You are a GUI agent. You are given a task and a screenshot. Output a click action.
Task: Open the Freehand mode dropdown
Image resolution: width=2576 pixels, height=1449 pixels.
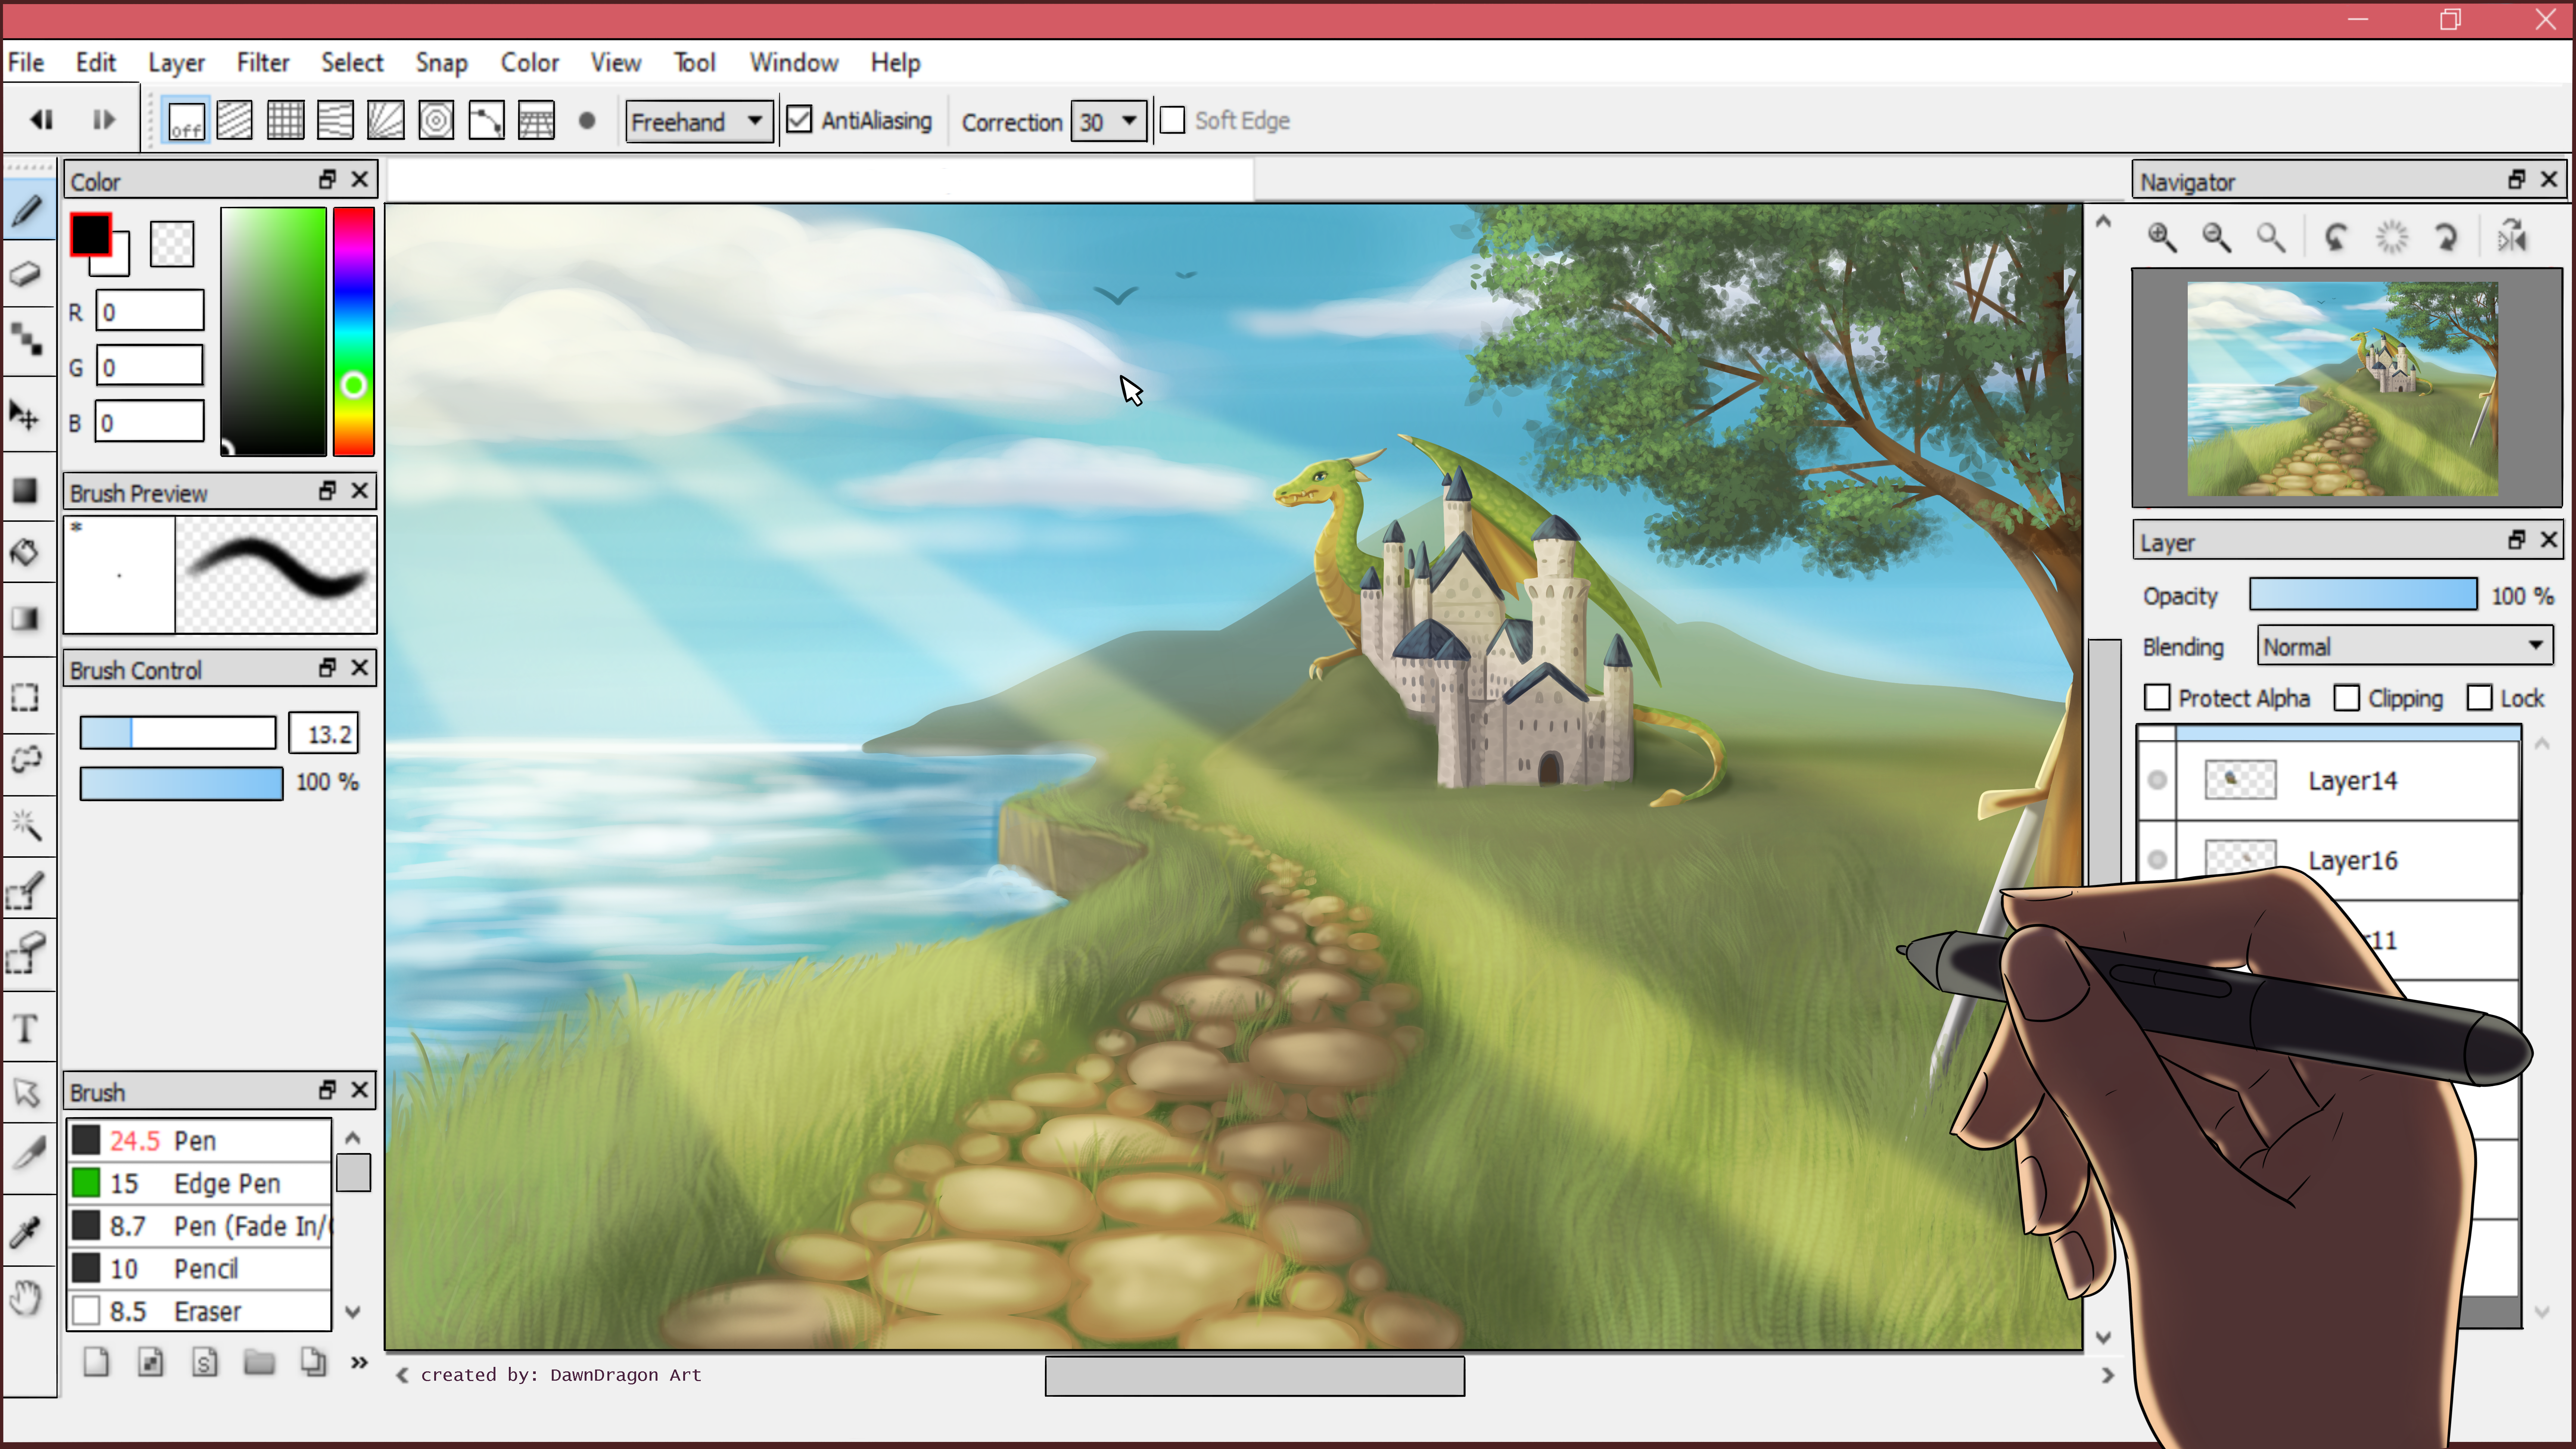(698, 121)
